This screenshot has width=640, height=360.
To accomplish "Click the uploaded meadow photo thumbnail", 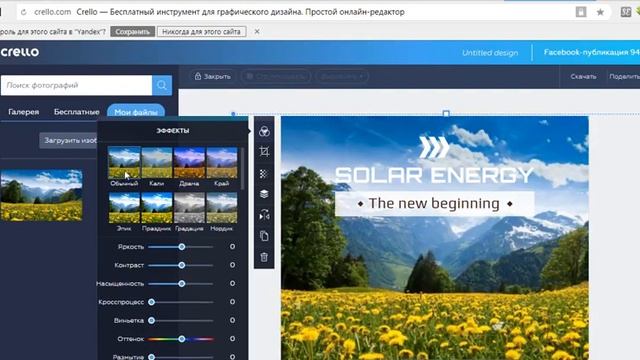I will coord(41,196).
